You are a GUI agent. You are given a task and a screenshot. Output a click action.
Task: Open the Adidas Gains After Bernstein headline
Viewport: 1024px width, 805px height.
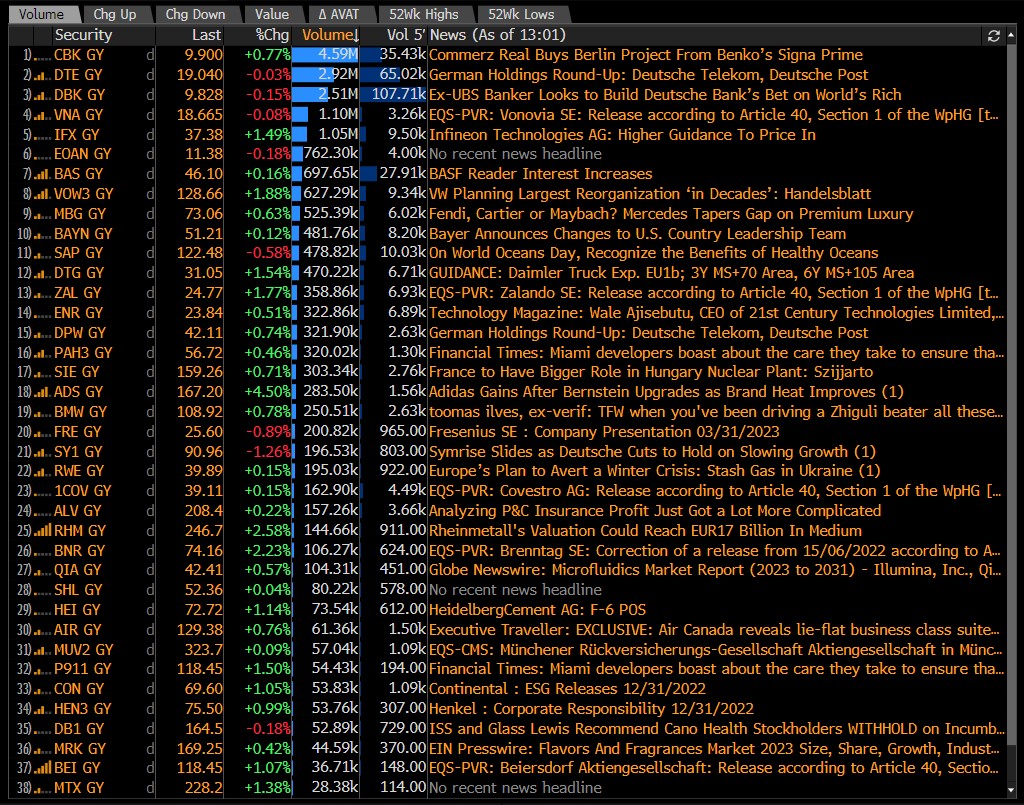pyautogui.click(x=666, y=392)
